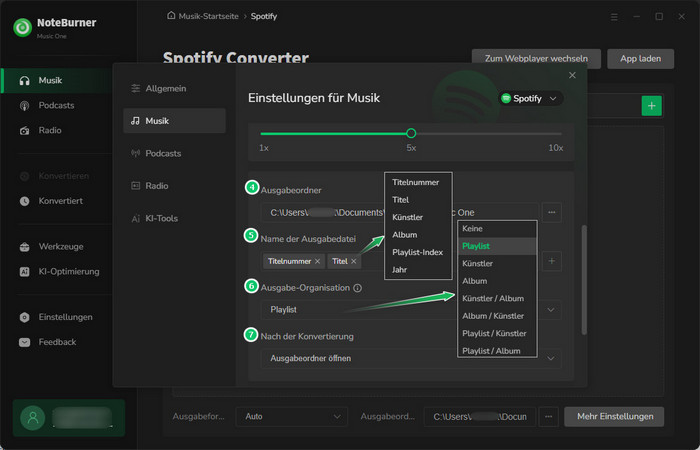Screen dimensions: 700x450
Task: Open the Podcasts settings tab
Action: click(174, 154)
